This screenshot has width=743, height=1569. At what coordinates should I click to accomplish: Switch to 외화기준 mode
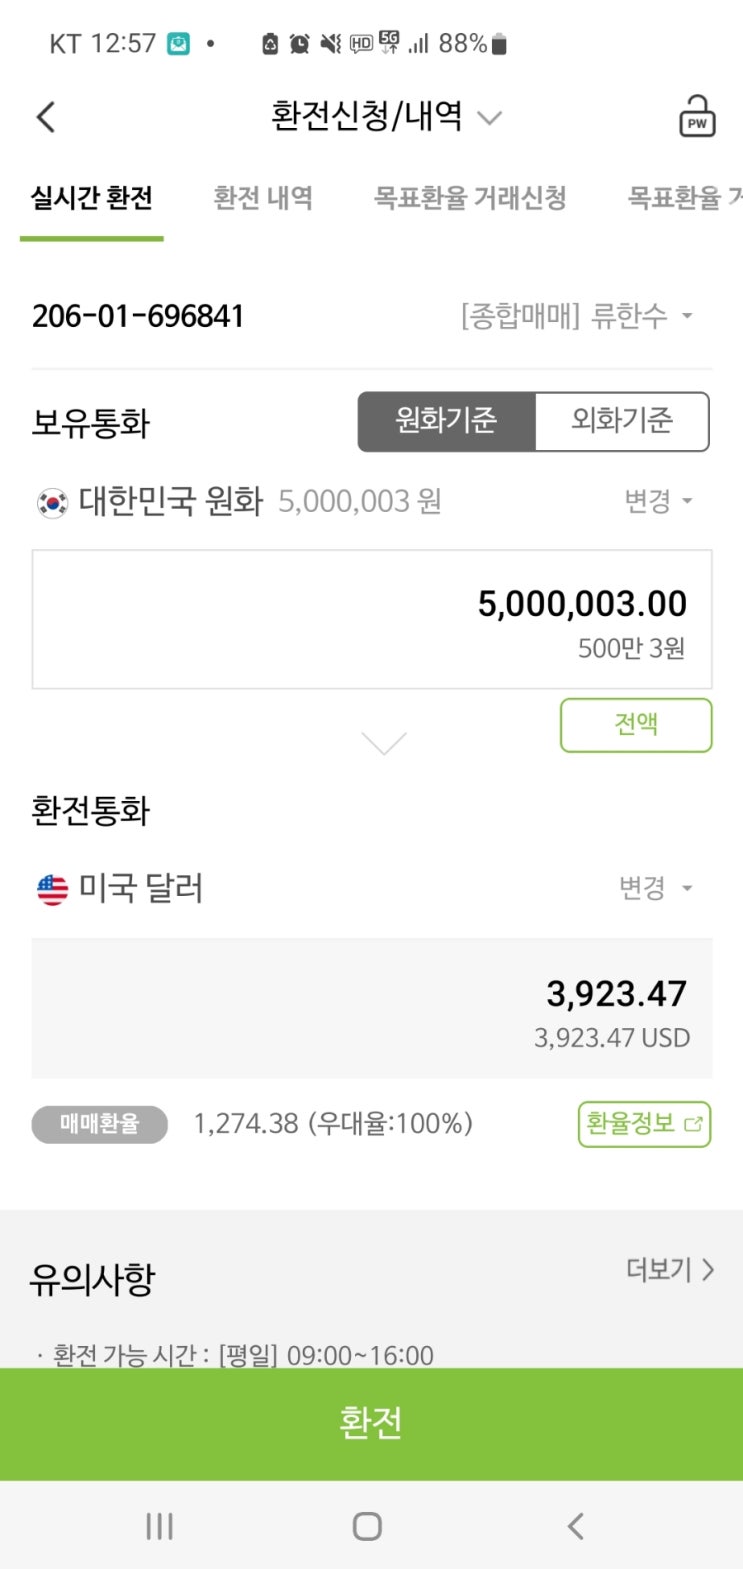(622, 421)
